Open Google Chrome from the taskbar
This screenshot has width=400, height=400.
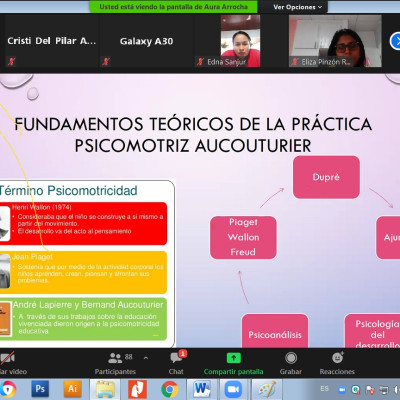tap(170, 389)
